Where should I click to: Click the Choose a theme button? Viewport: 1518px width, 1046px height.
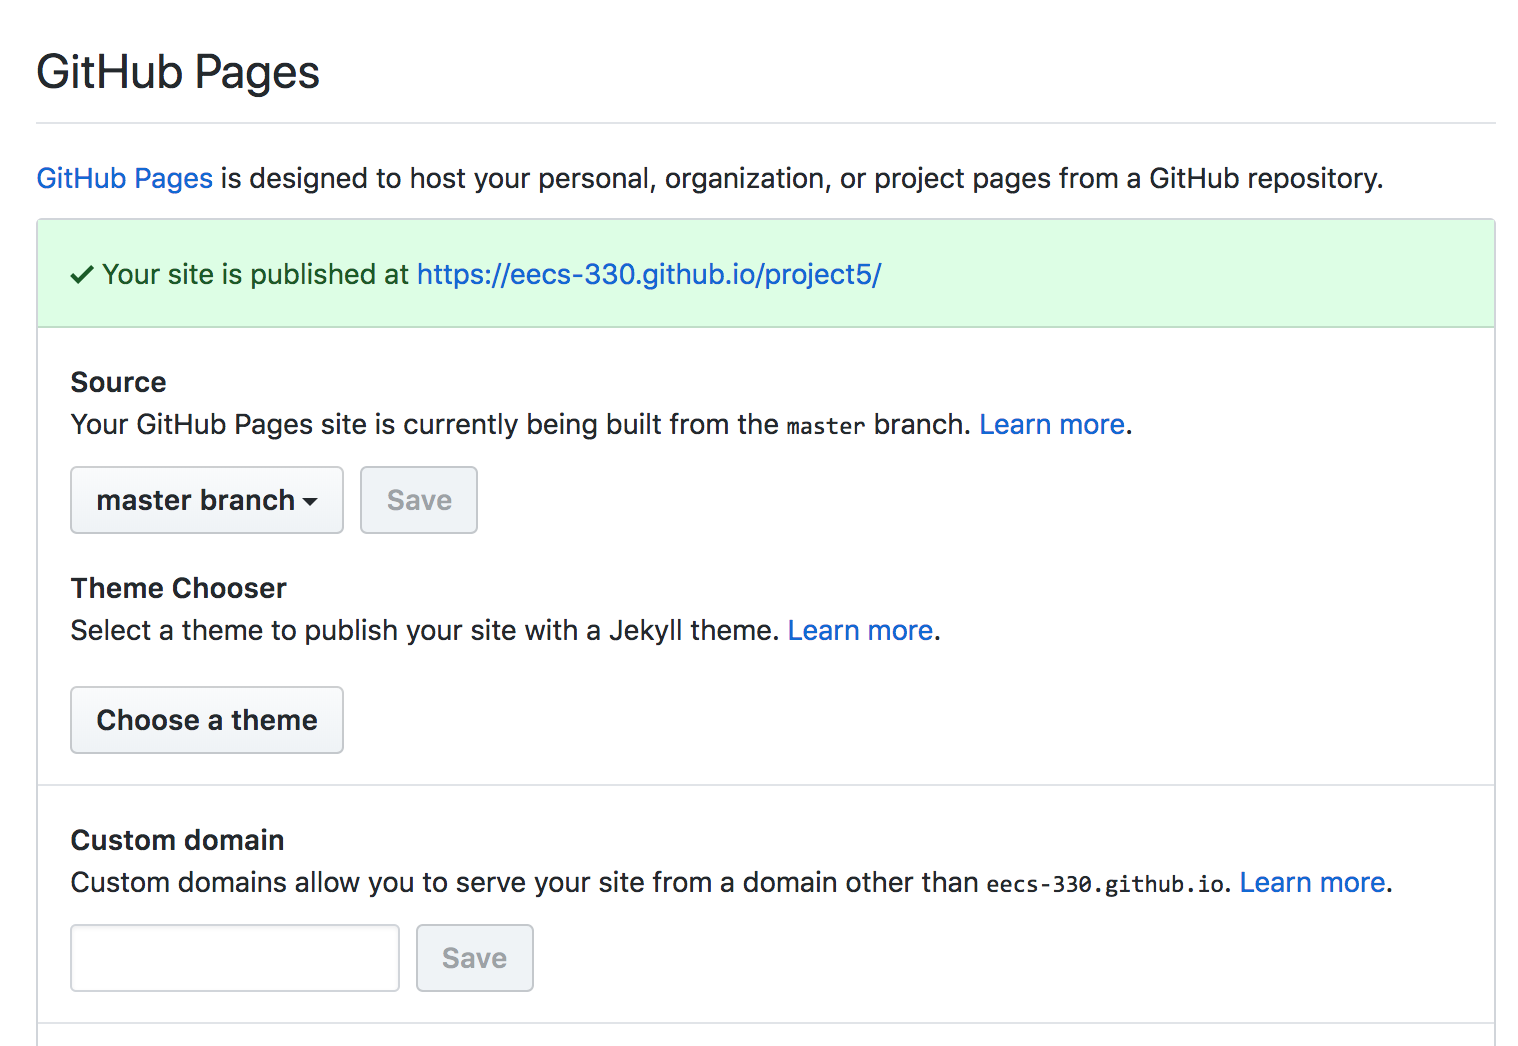[206, 720]
